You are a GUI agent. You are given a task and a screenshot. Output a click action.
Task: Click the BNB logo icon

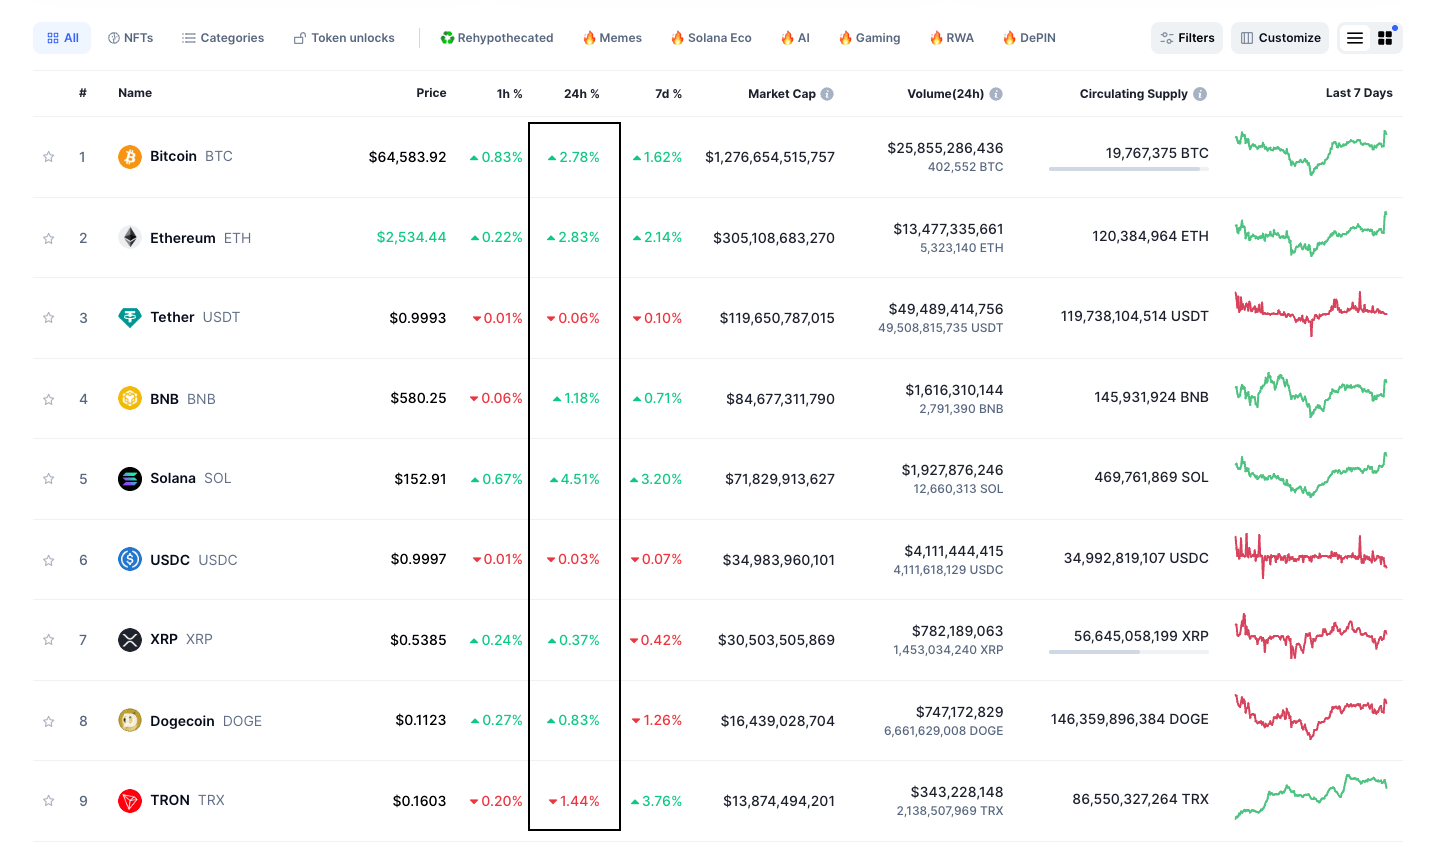[130, 398]
